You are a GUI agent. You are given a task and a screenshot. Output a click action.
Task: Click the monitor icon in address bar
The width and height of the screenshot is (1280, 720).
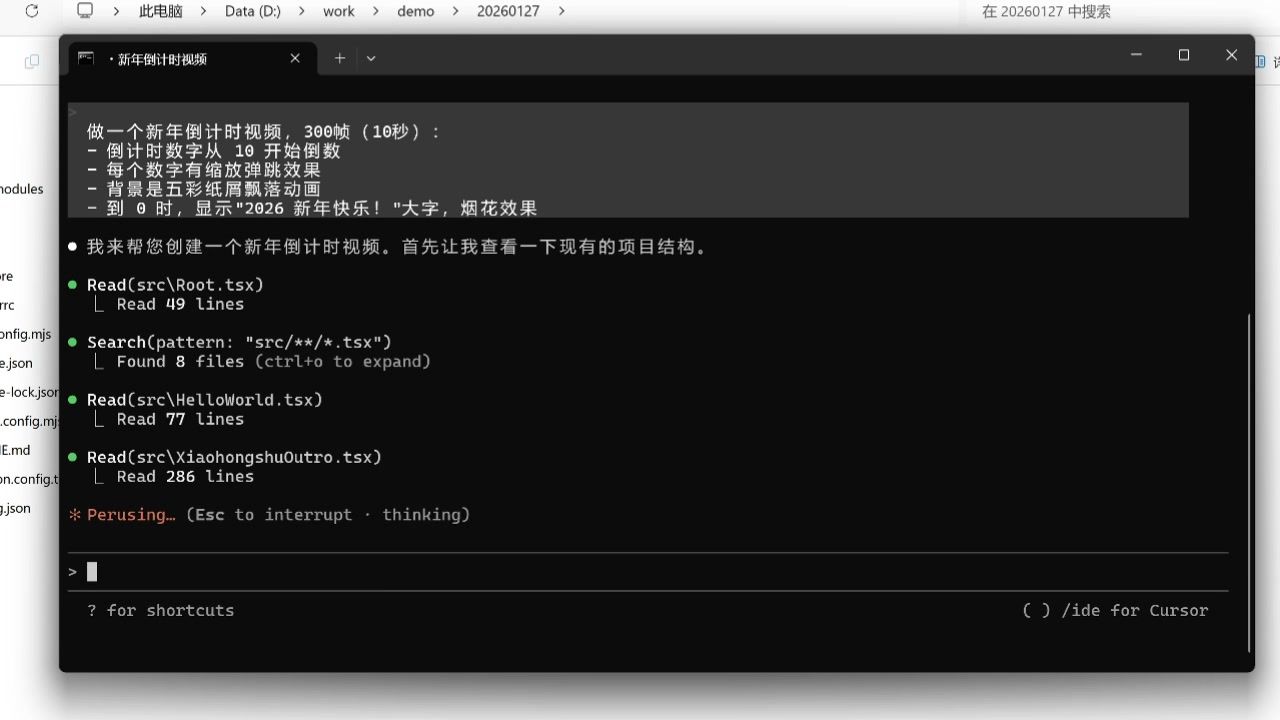pyautogui.click(x=85, y=11)
